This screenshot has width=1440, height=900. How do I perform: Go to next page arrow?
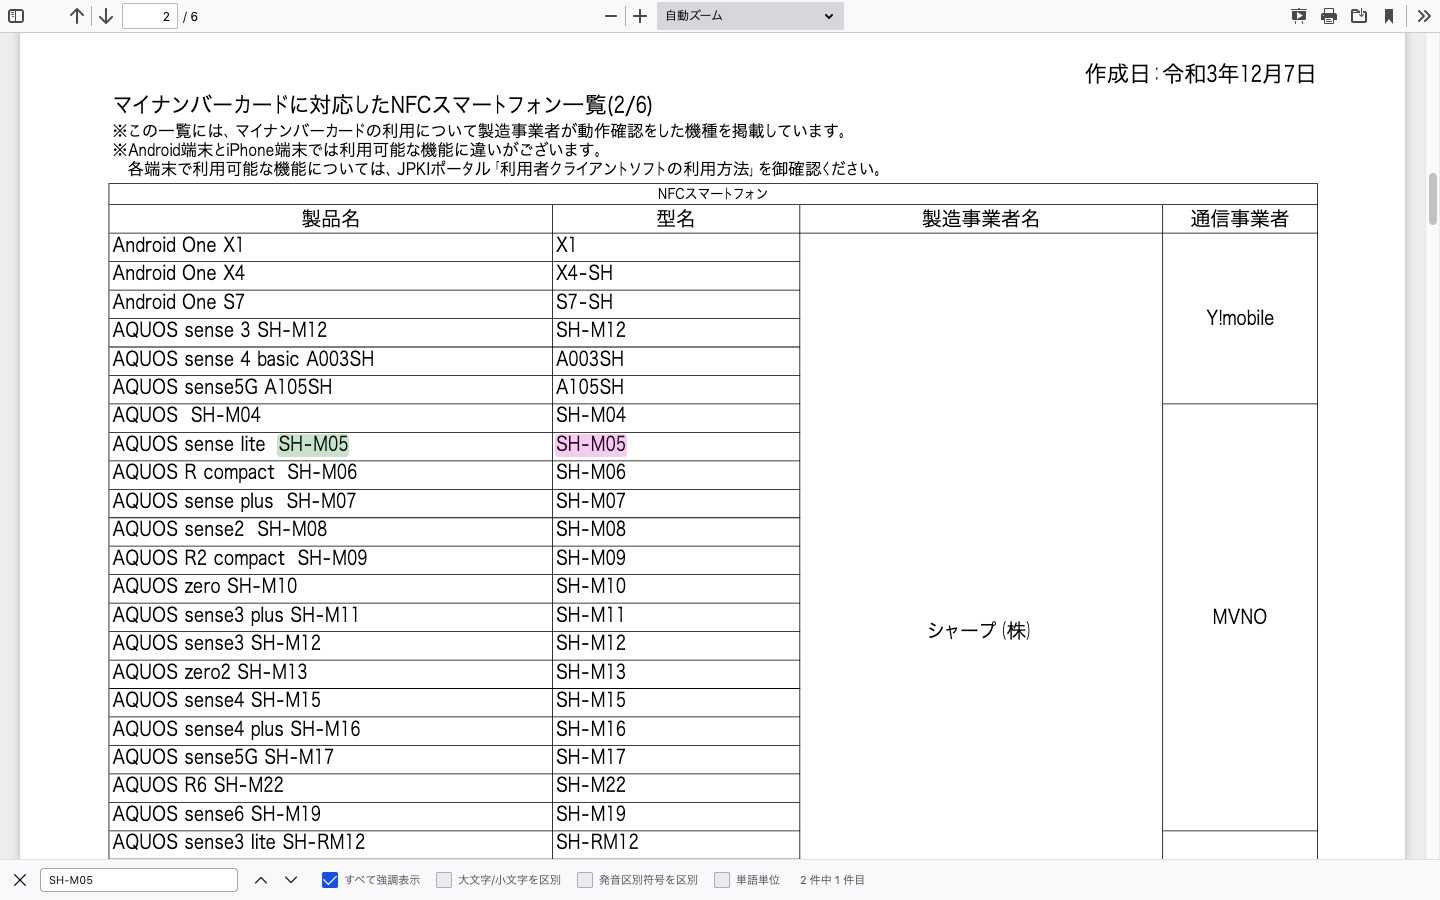click(105, 16)
